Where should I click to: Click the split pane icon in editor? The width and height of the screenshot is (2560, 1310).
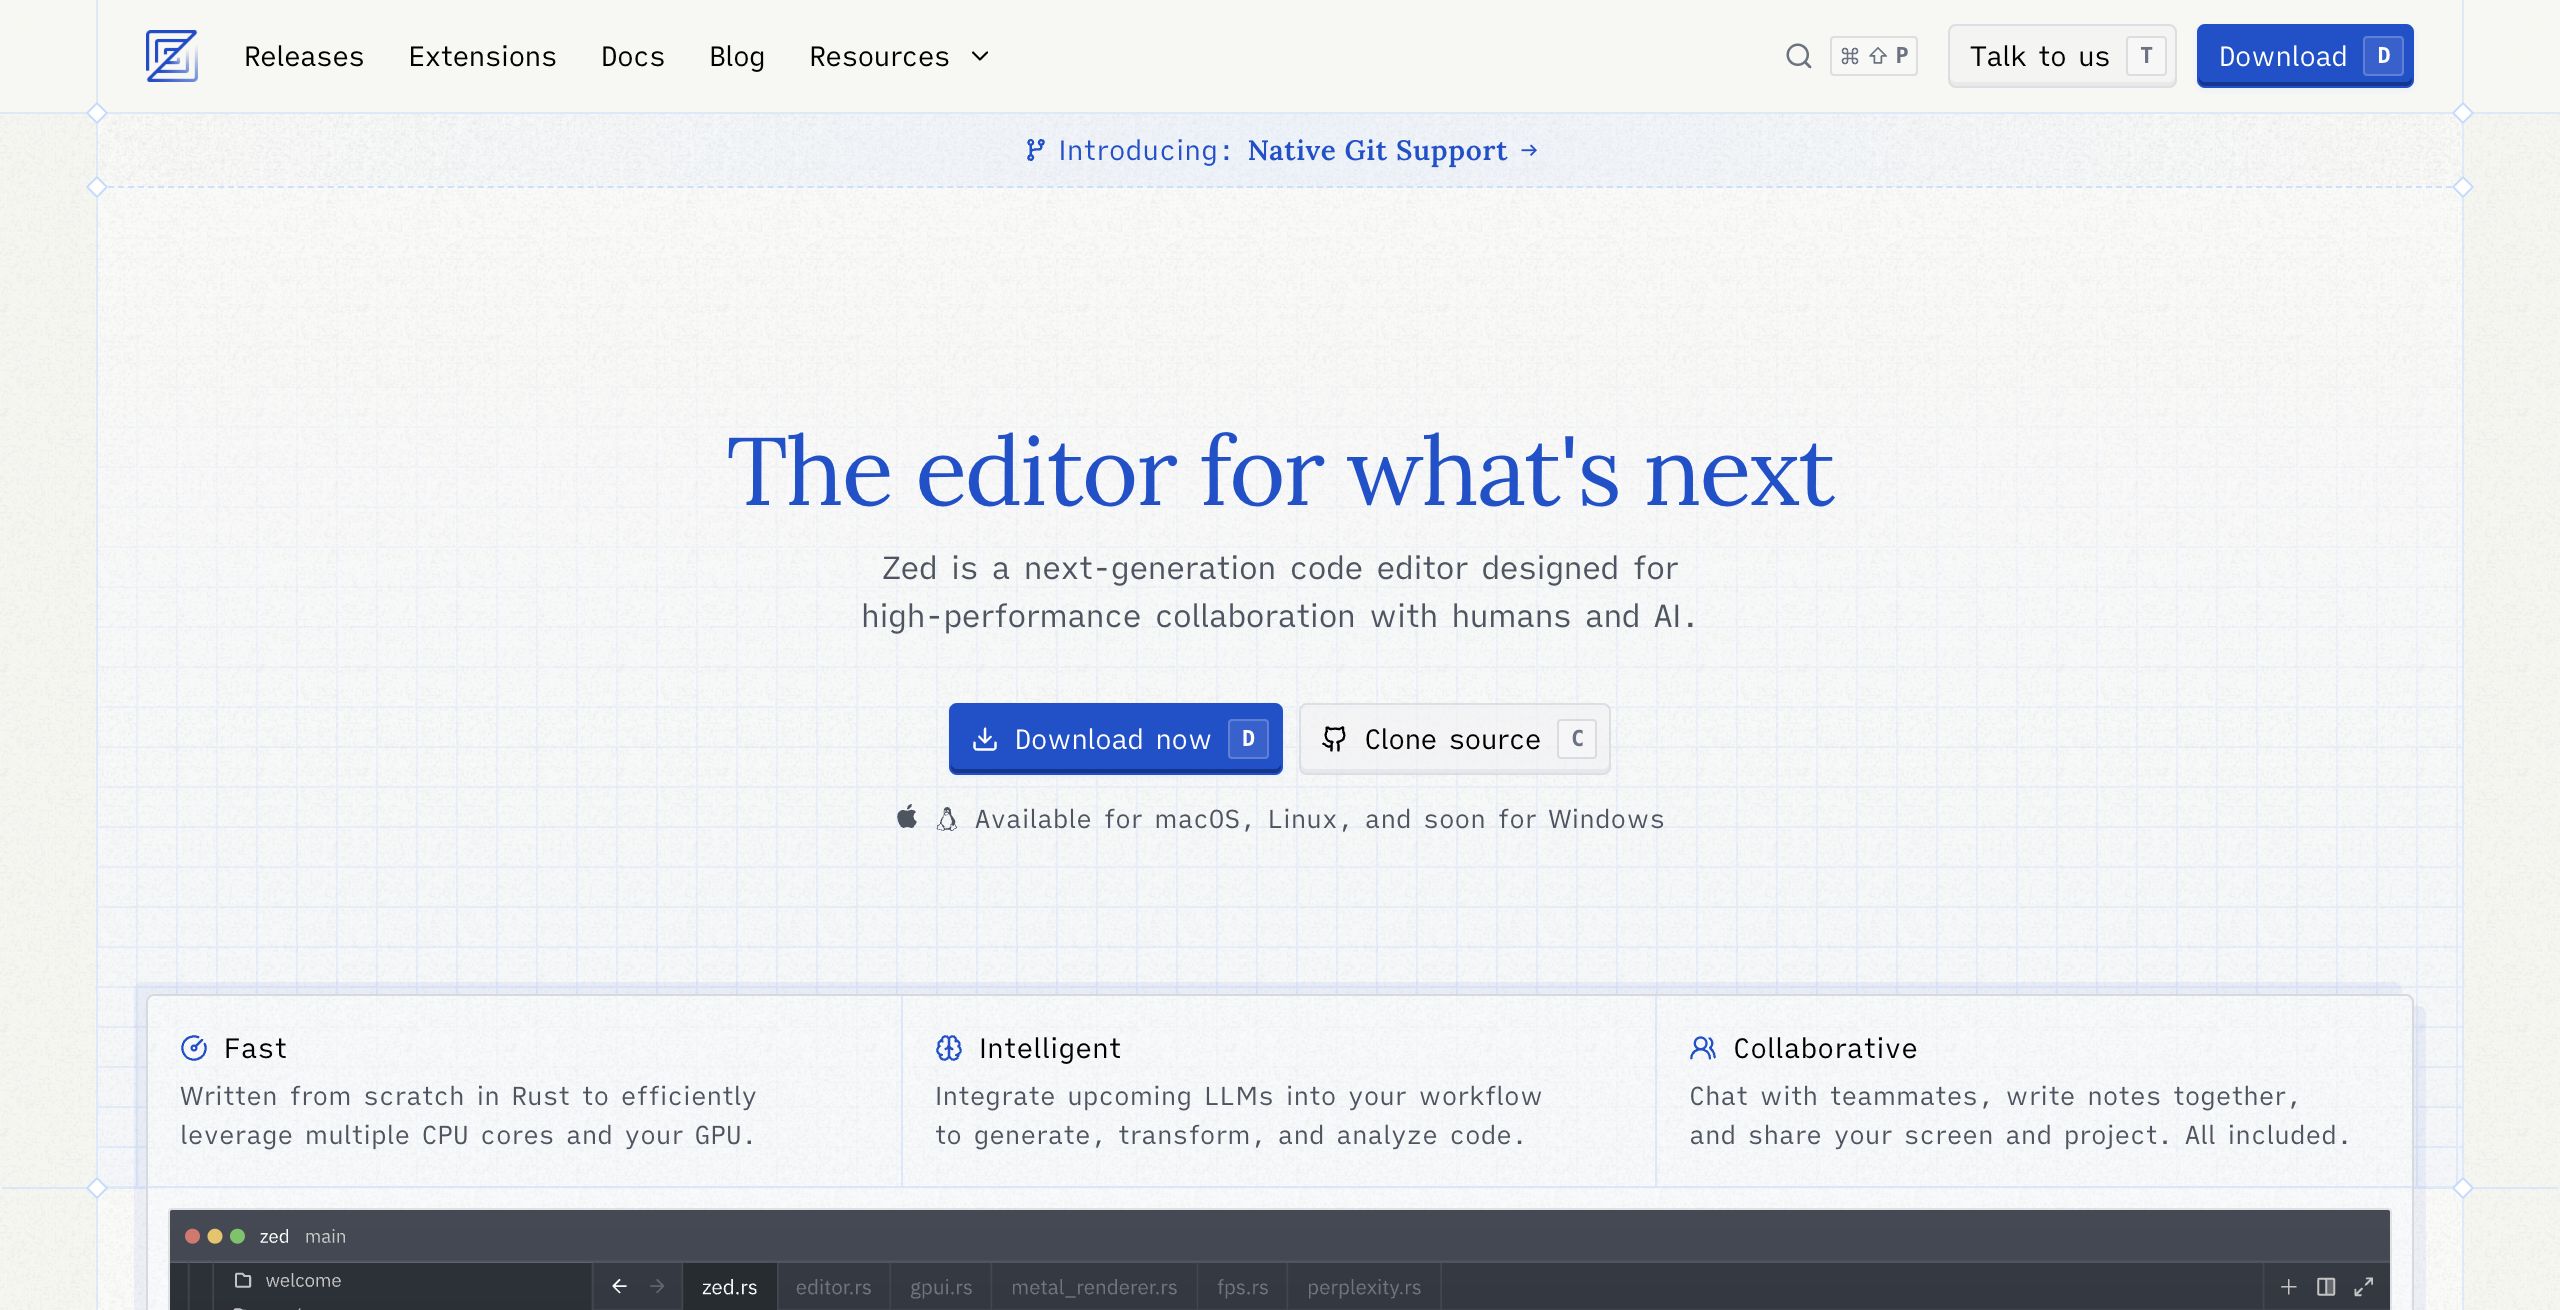click(x=2326, y=1287)
